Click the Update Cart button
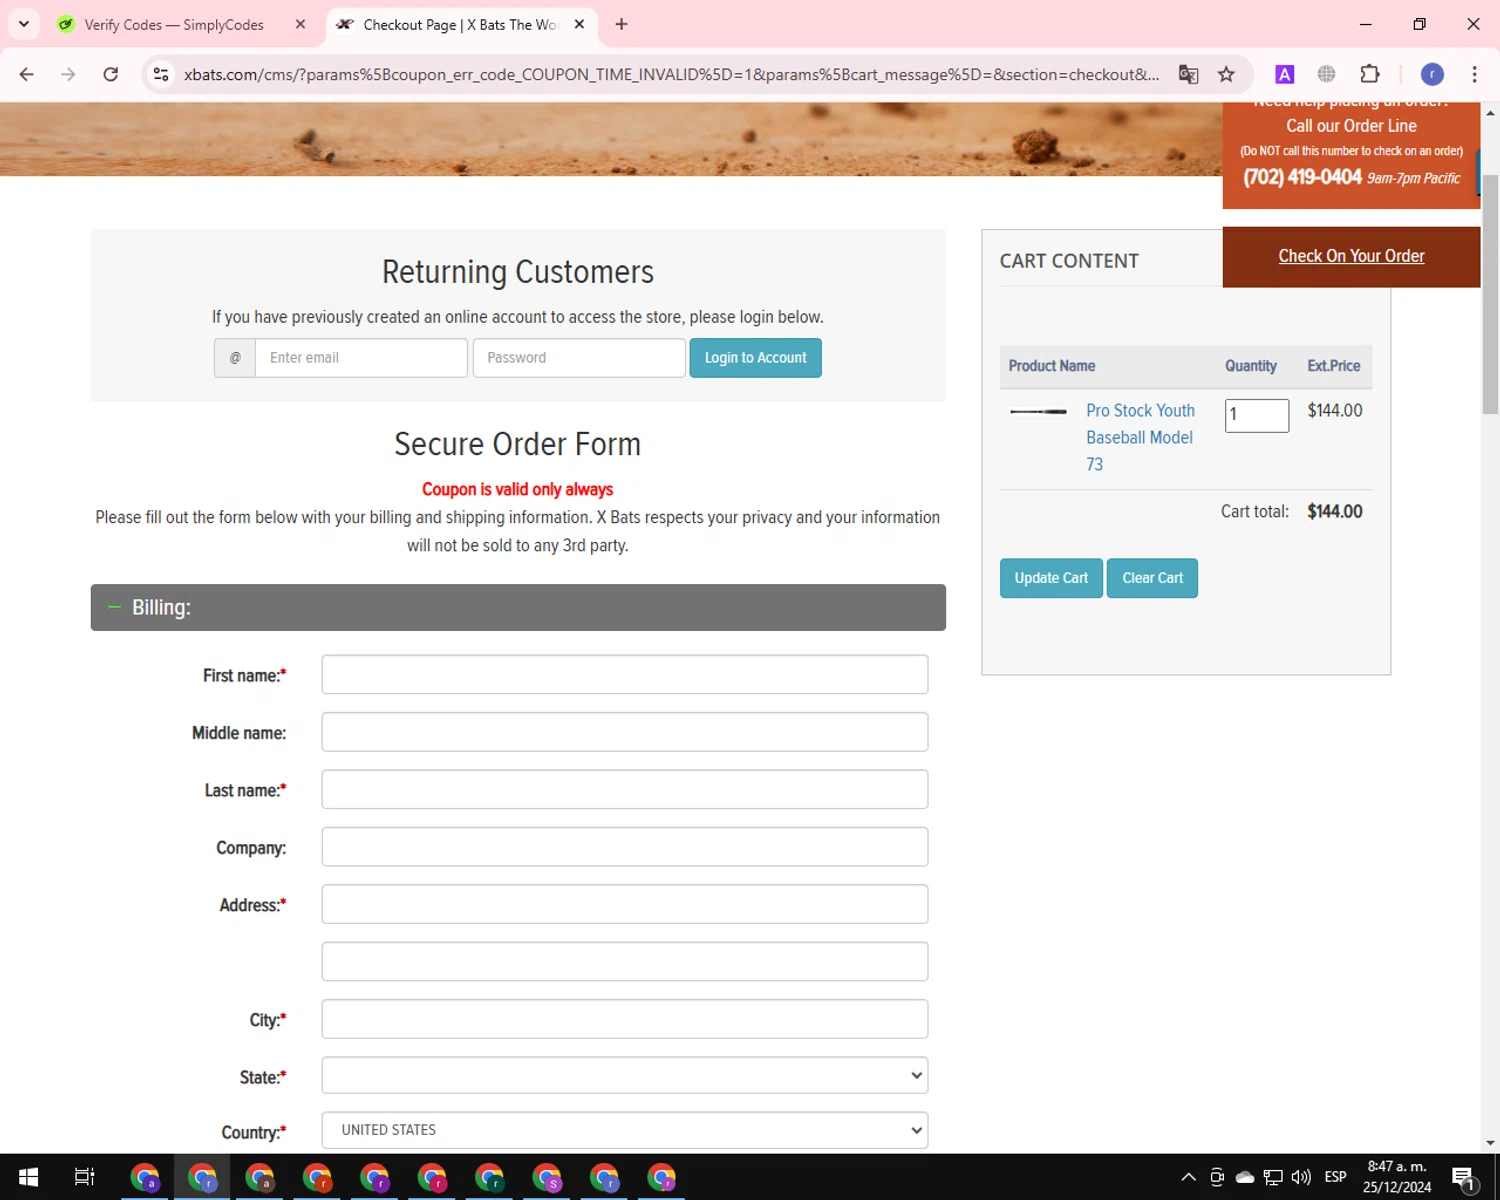 click(1051, 578)
